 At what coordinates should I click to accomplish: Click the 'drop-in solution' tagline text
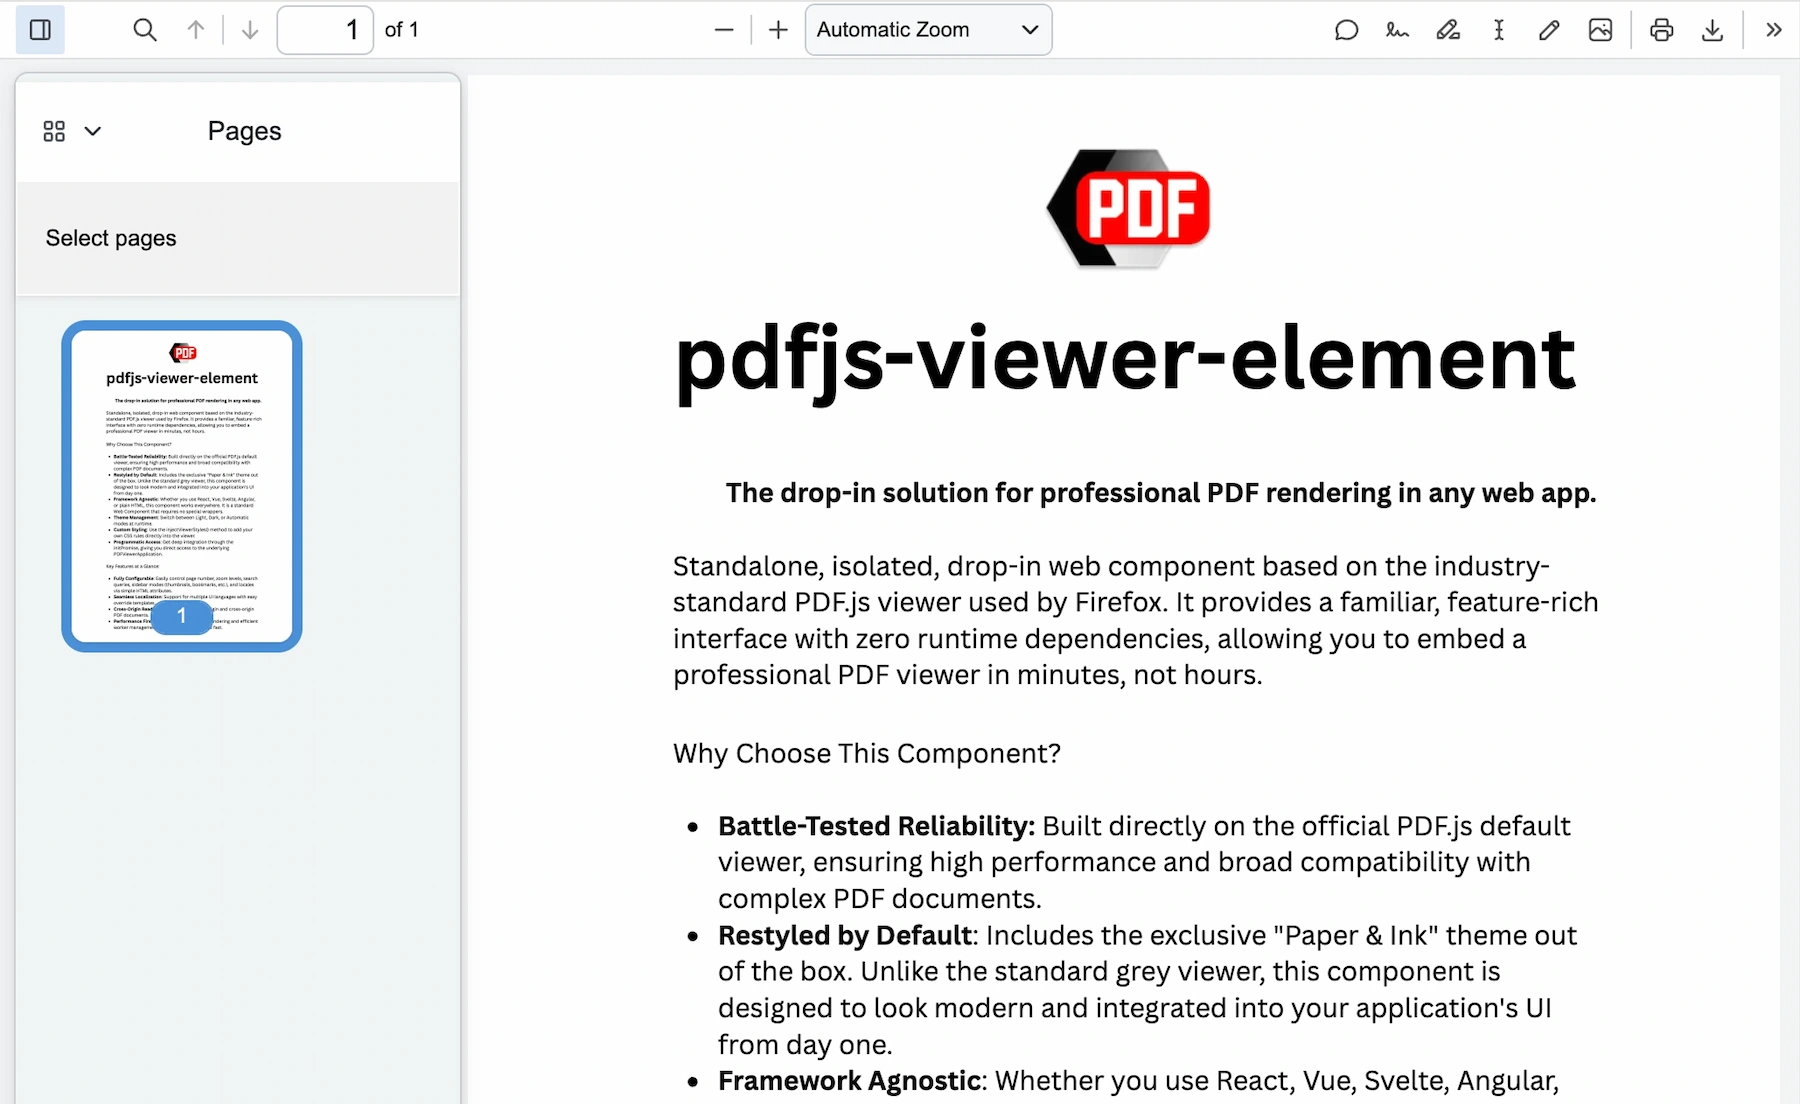1161,493
